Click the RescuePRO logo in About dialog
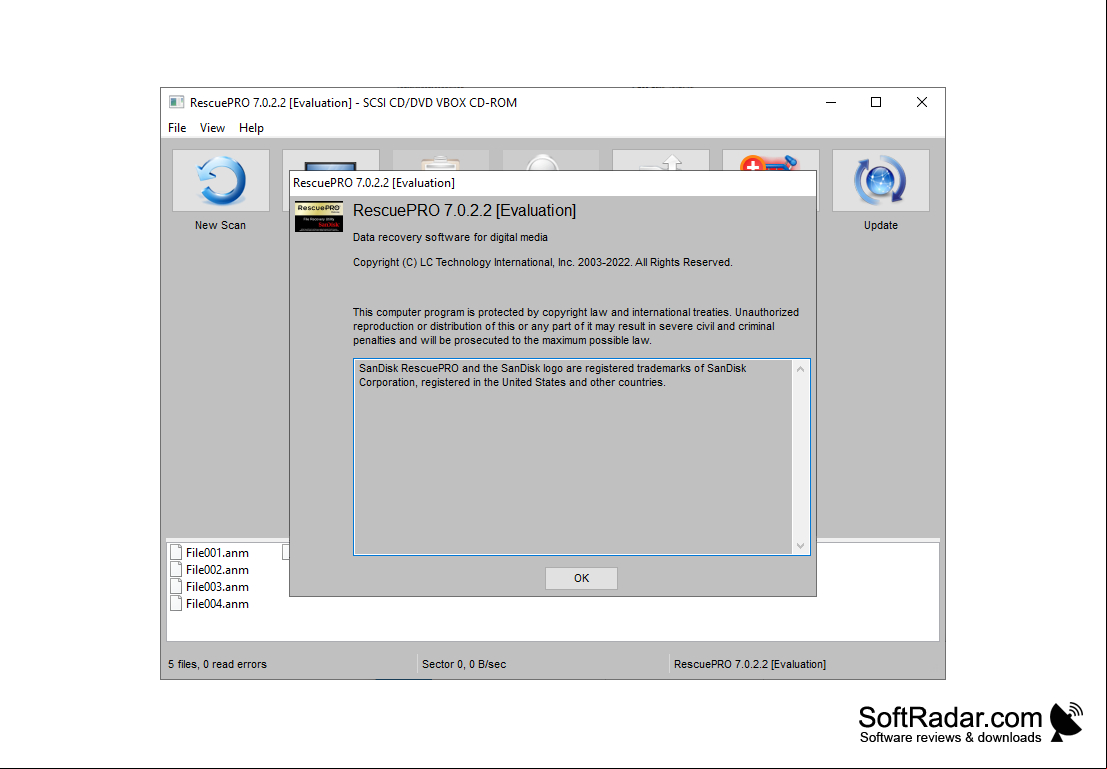This screenshot has height=769, width=1107. 319,216
